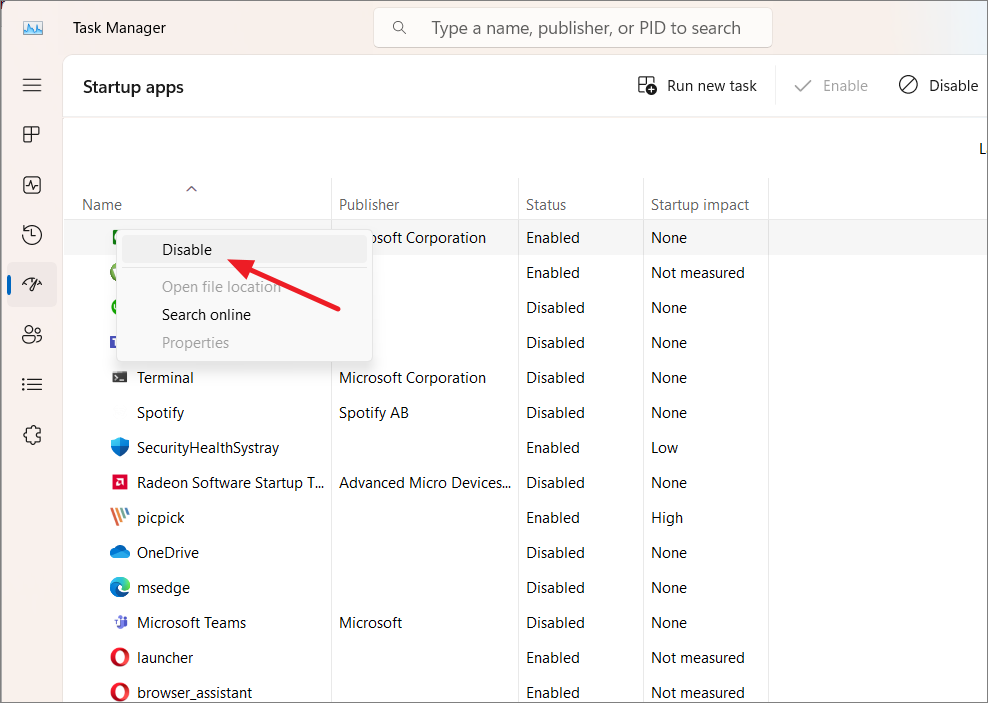Click the Terminal app icon
988x703 pixels.
pyautogui.click(x=122, y=377)
